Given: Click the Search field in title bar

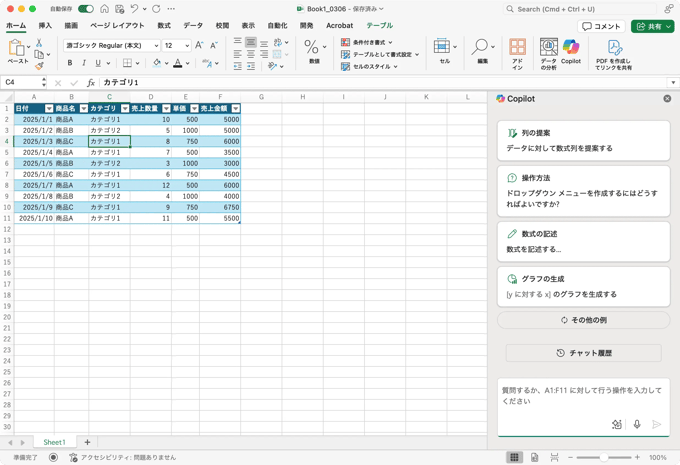Looking at the screenshot, I should click(580, 9).
